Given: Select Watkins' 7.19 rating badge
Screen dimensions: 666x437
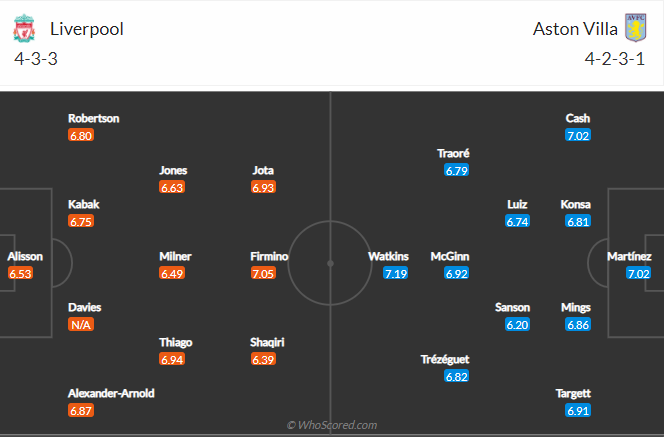Looking at the screenshot, I should (x=396, y=273).
